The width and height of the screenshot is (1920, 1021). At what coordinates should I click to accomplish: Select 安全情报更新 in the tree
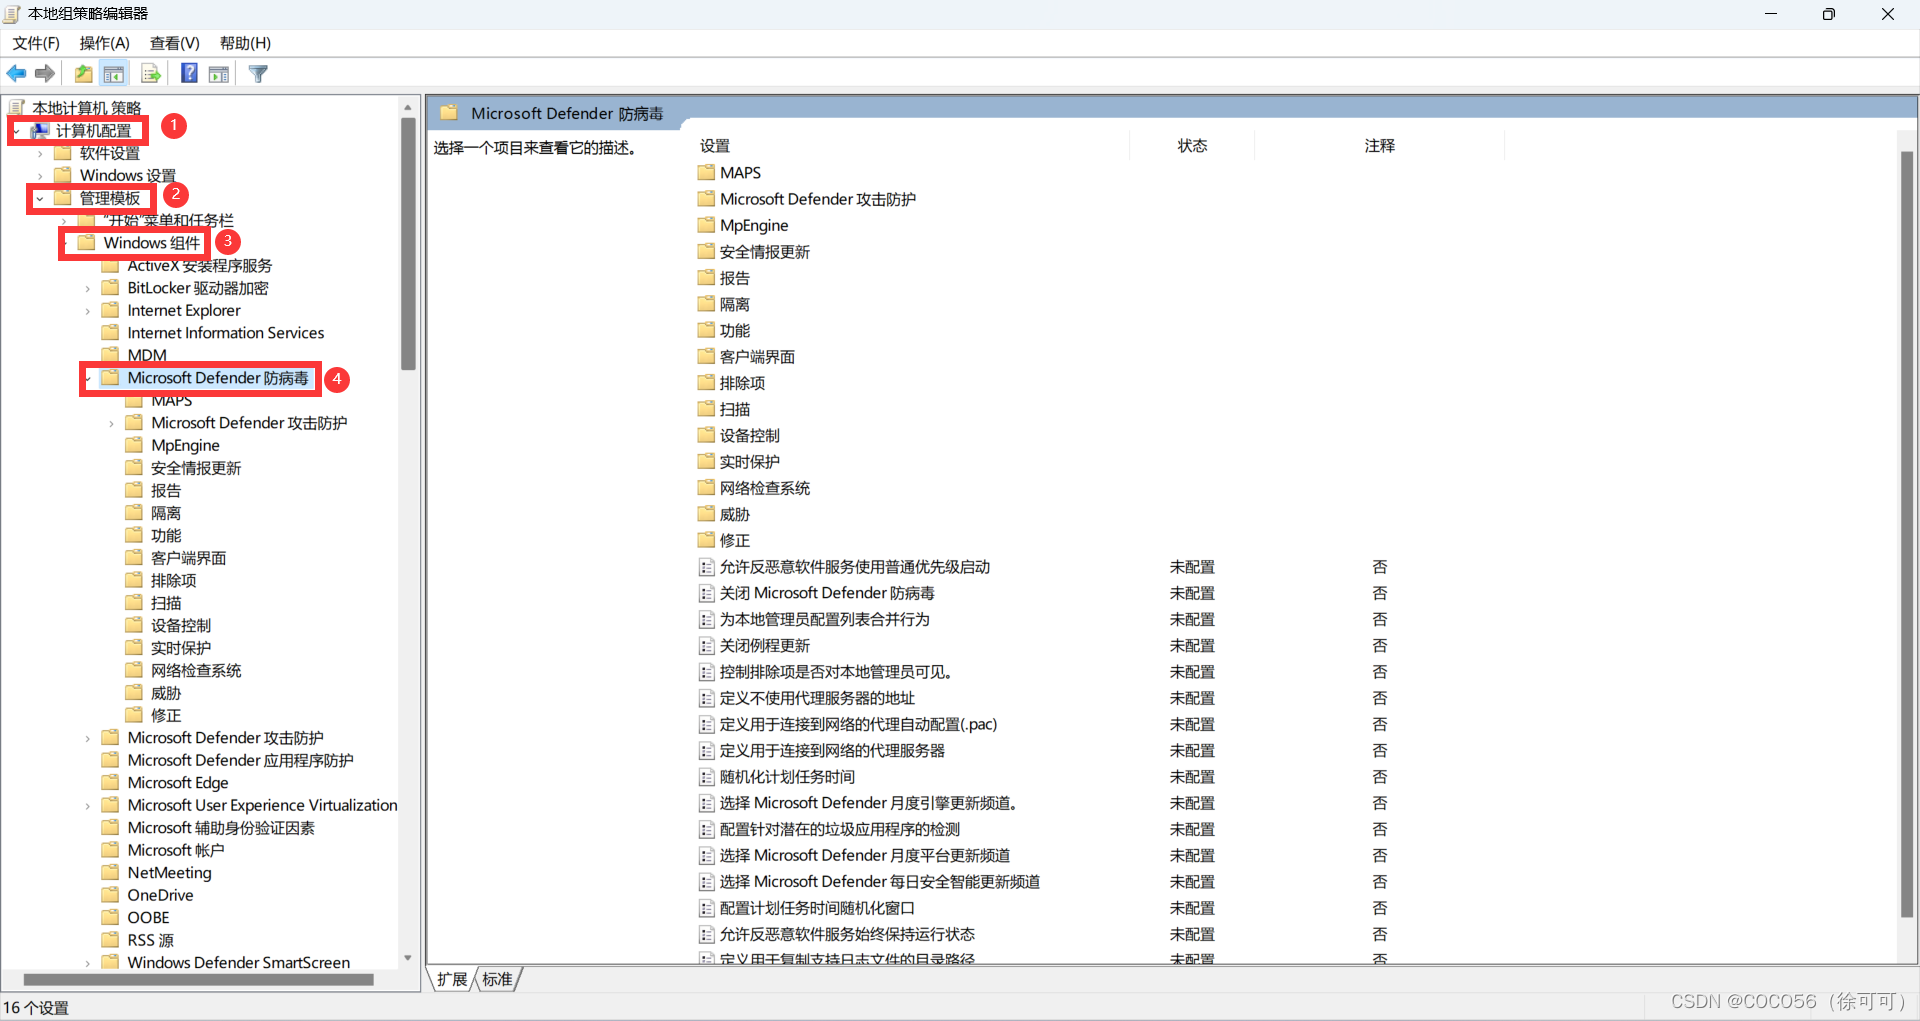(196, 468)
